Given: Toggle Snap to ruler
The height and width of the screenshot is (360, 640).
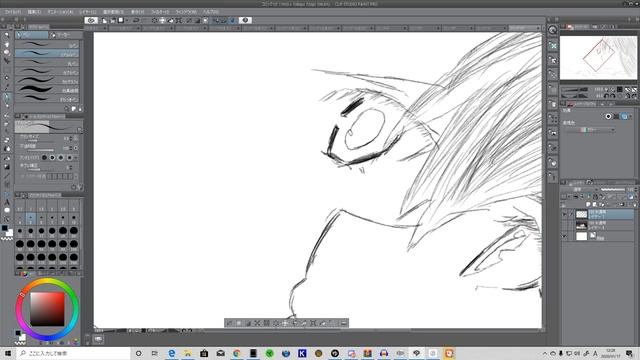Looking at the screenshot, I should click(217, 20).
